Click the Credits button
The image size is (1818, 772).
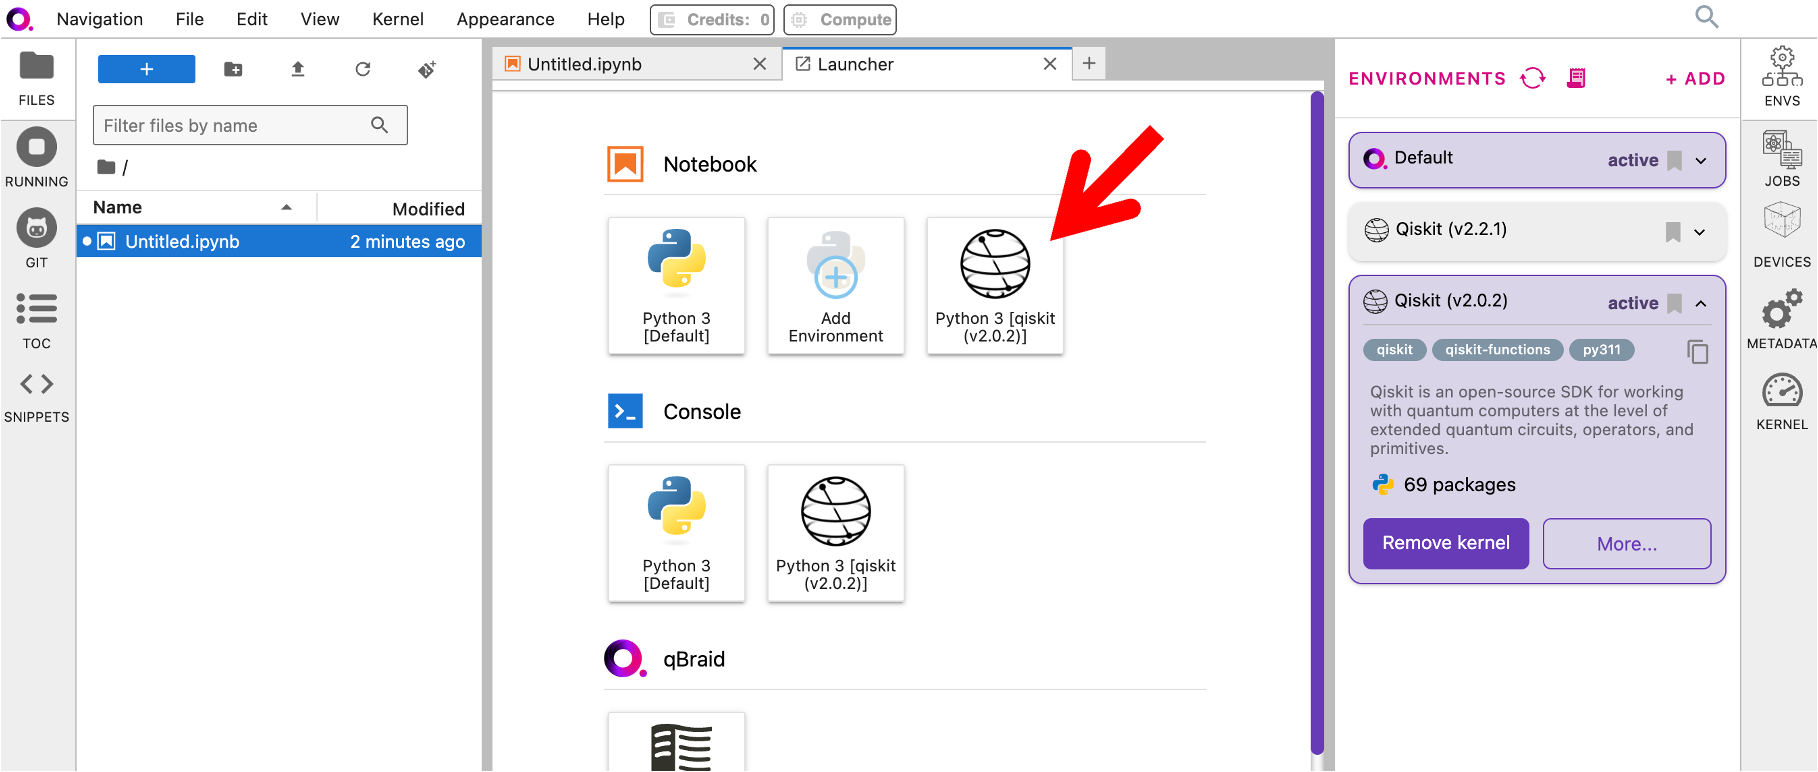tap(712, 19)
